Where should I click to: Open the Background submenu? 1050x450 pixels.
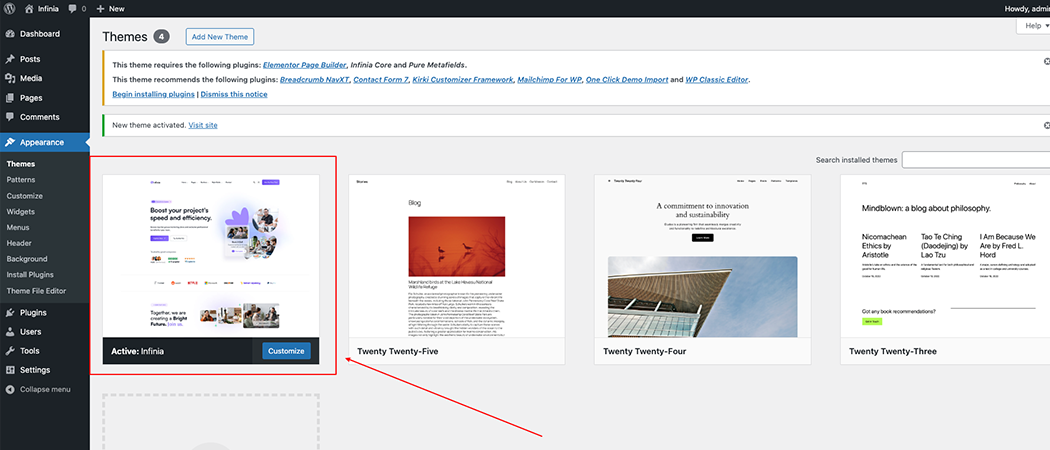[x=27, y=258]
